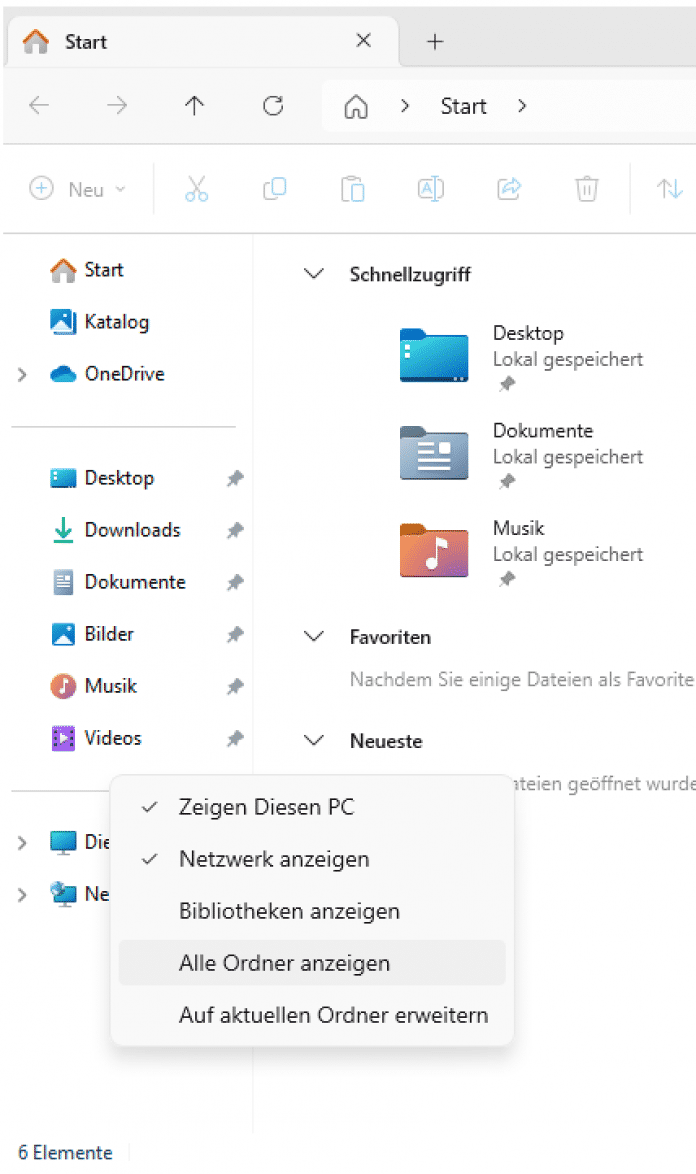Select the Copy icon
The height and width of the screenshot is (1174, 696).
[x=274, y=189]
